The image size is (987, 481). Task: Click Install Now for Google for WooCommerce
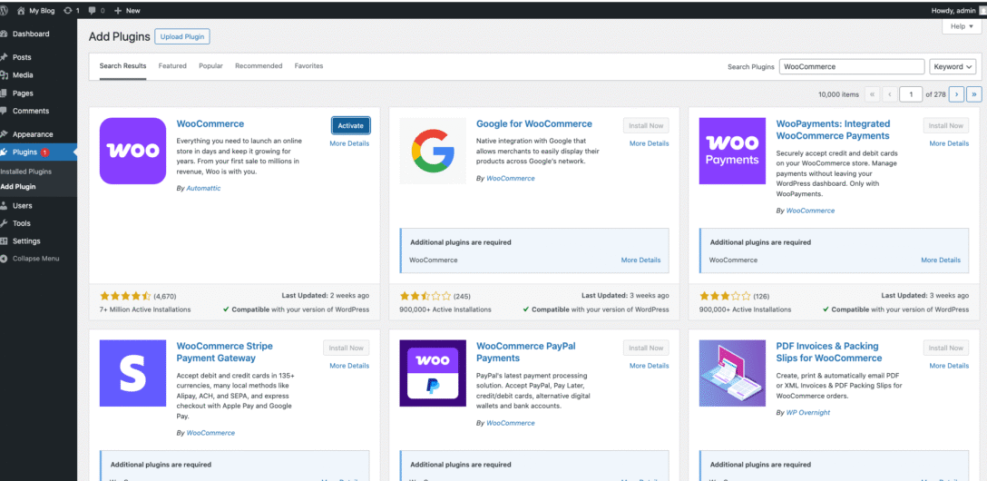[646, 126]
